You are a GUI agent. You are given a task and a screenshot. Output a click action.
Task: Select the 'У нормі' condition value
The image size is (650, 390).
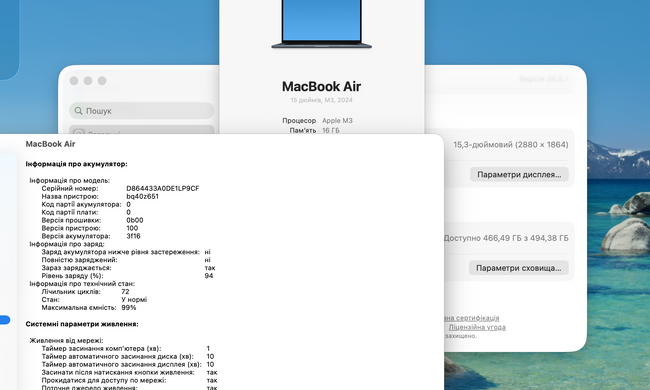pos(134,299)
